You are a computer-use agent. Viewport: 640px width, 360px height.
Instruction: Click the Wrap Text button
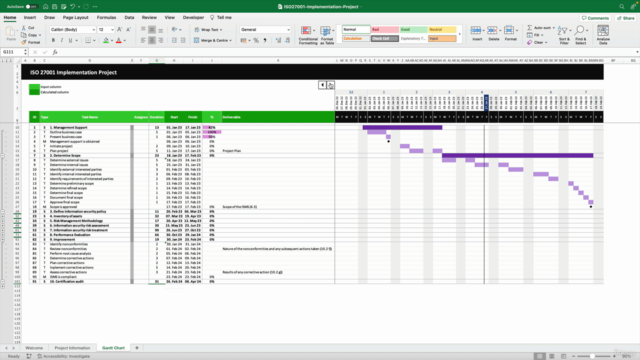click(x=208, y=29)
